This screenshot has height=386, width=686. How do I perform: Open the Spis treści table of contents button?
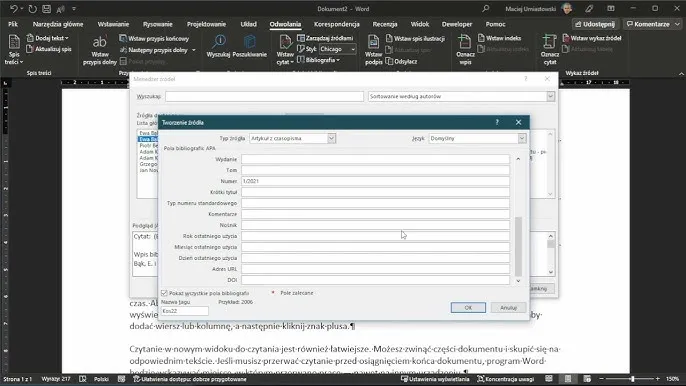14,49
